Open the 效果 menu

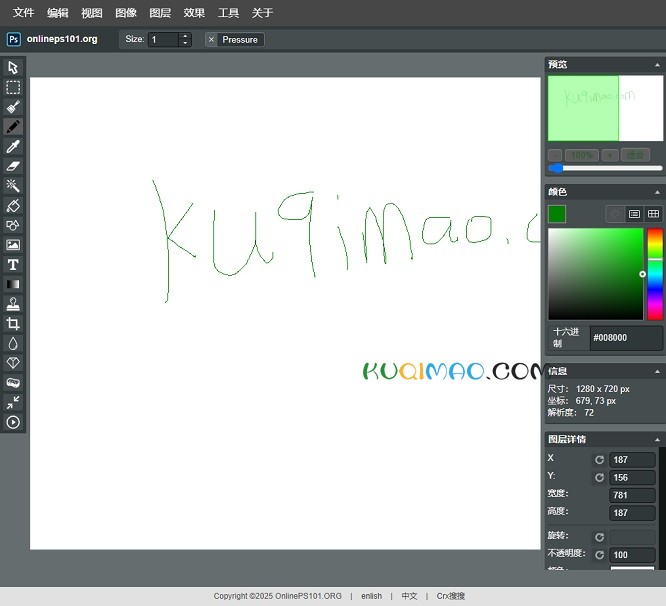(194, 13)
